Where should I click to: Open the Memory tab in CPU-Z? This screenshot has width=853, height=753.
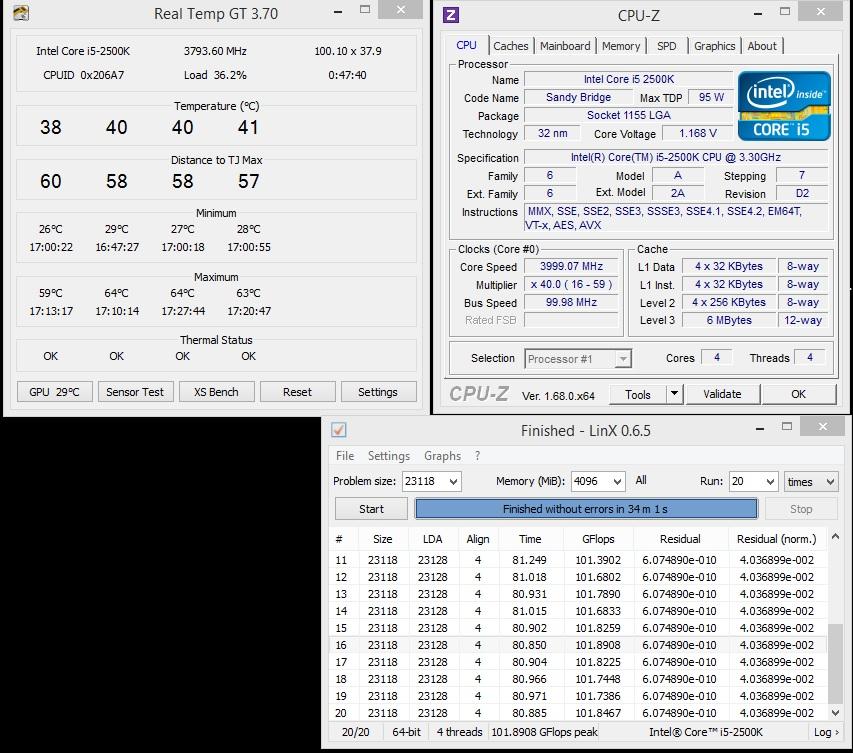click(621, 46)
